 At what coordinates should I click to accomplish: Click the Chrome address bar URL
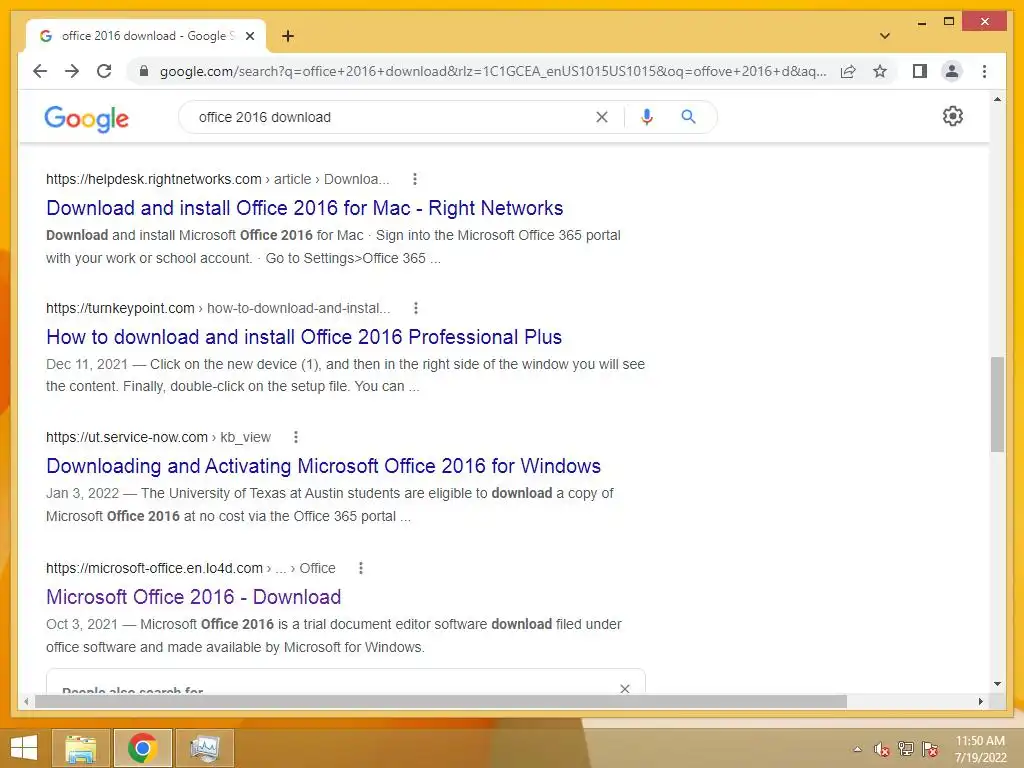coord(493,71)
